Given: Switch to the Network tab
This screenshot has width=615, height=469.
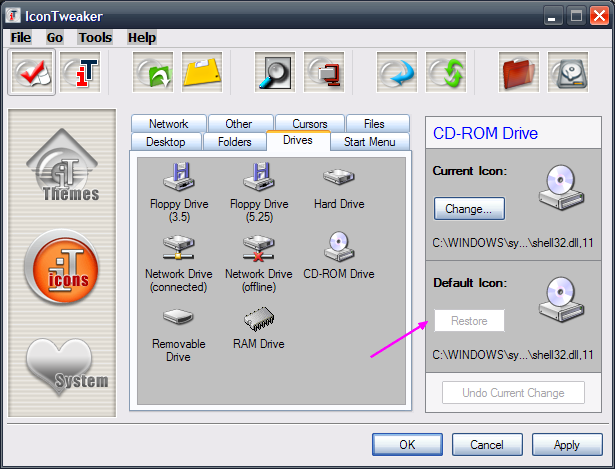Looking at the screenshot, I should tap(169, 124).
